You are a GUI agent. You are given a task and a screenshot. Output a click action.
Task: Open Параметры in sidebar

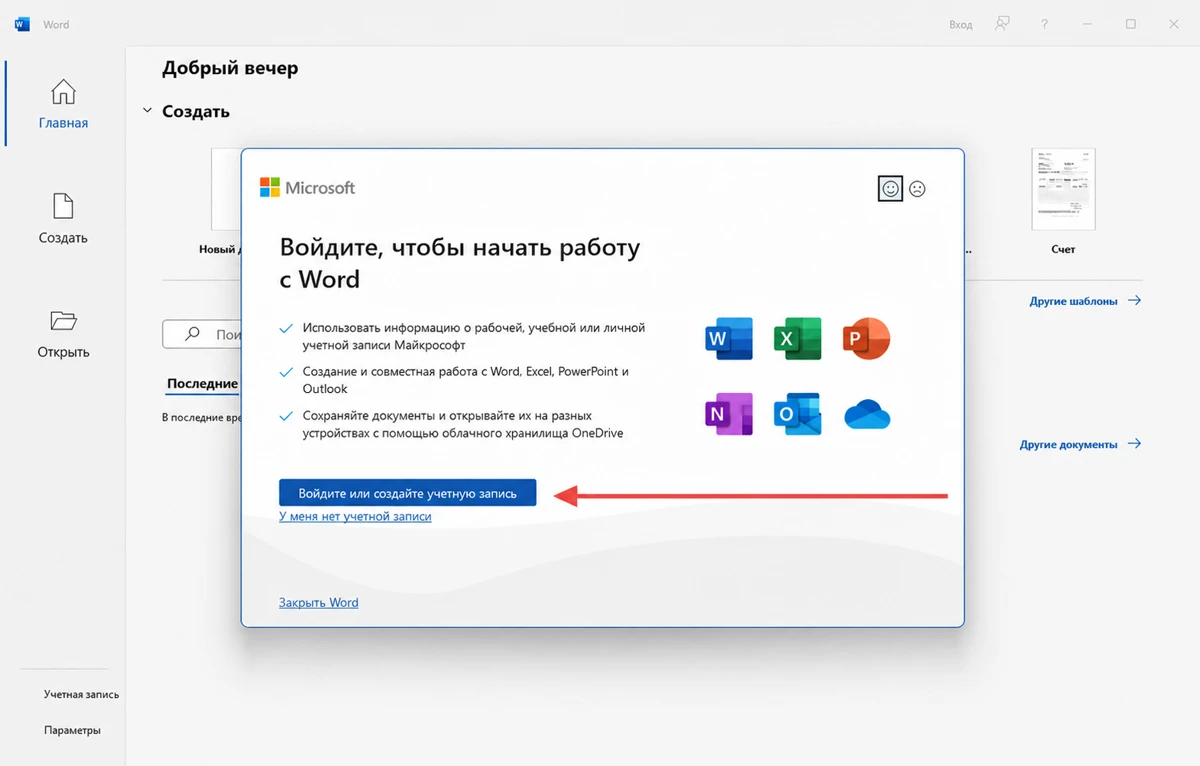pos(72,730)
